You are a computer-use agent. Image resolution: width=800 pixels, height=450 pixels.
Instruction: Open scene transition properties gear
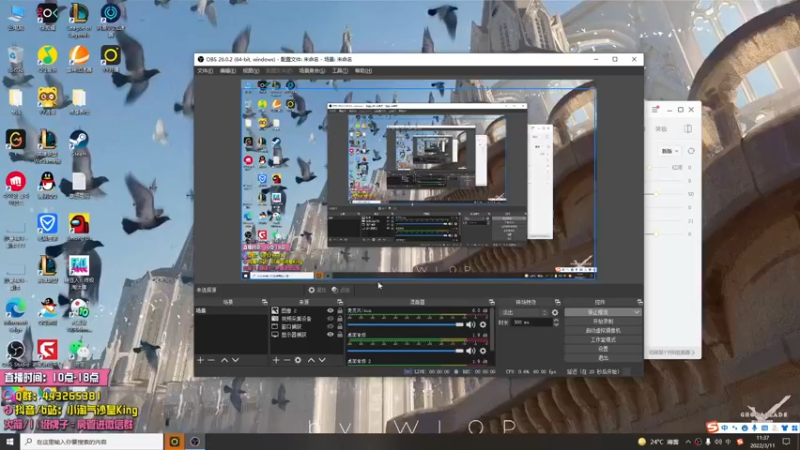(x=555, y=312)
